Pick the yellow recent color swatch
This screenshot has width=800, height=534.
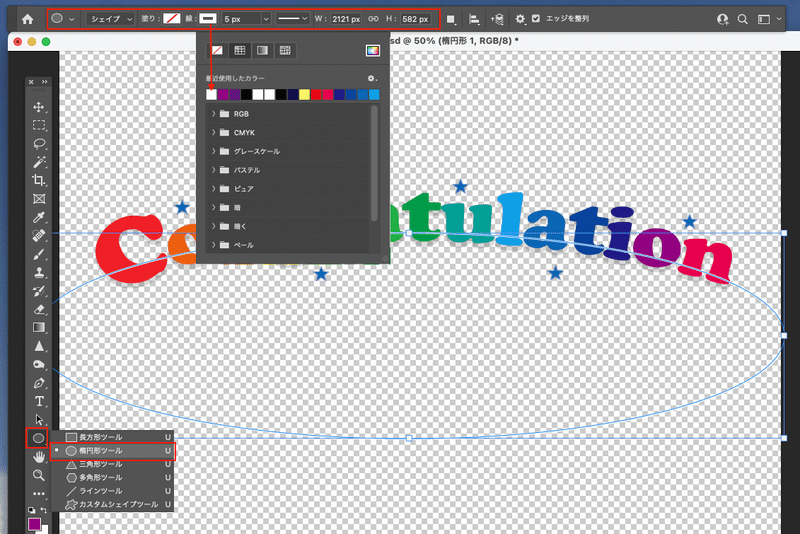pyautogui.click(x=305, y=94)
